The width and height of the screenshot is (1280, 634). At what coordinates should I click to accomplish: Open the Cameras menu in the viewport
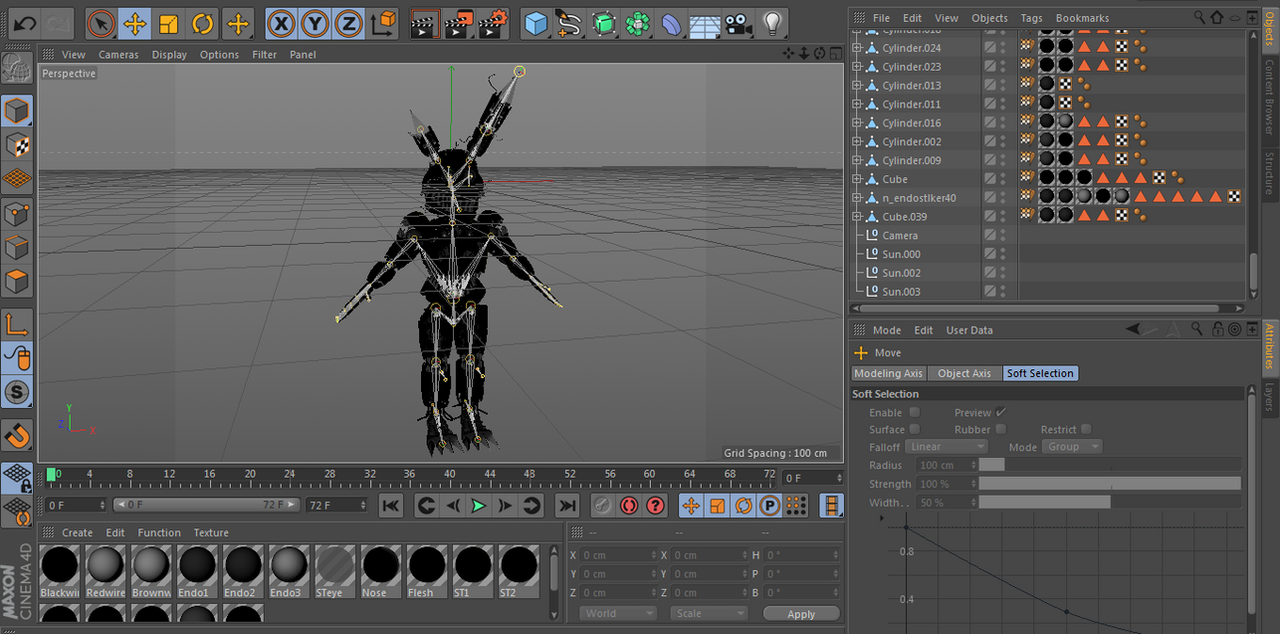118,54
